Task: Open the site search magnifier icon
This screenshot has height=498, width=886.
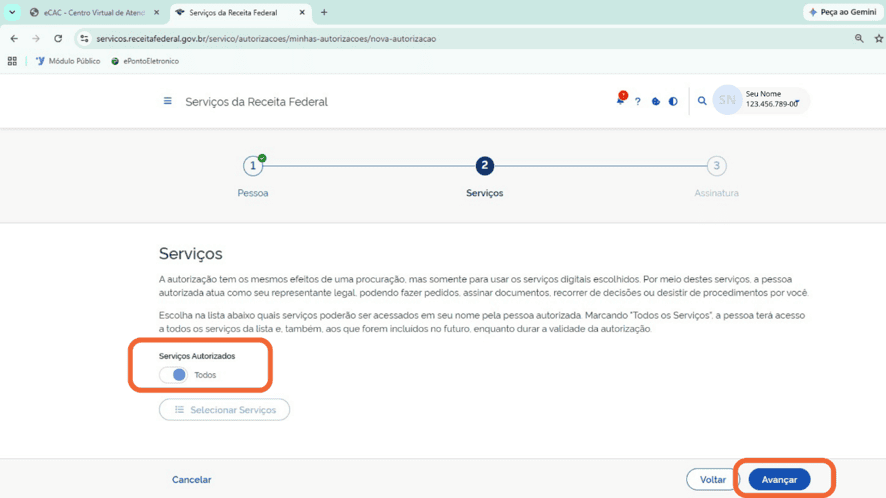Action: pyautogui.click(x=702, y=101)
